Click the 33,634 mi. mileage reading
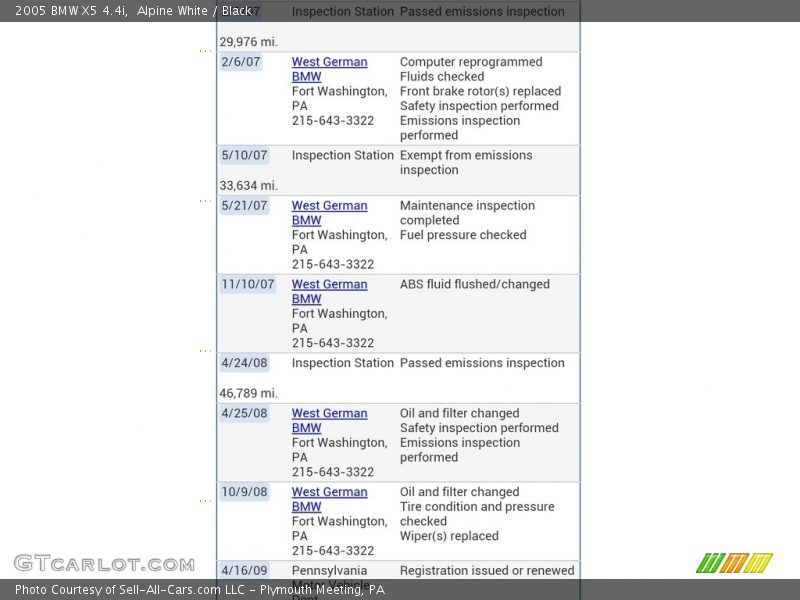 pyautogui.click(x=248, y=186)
